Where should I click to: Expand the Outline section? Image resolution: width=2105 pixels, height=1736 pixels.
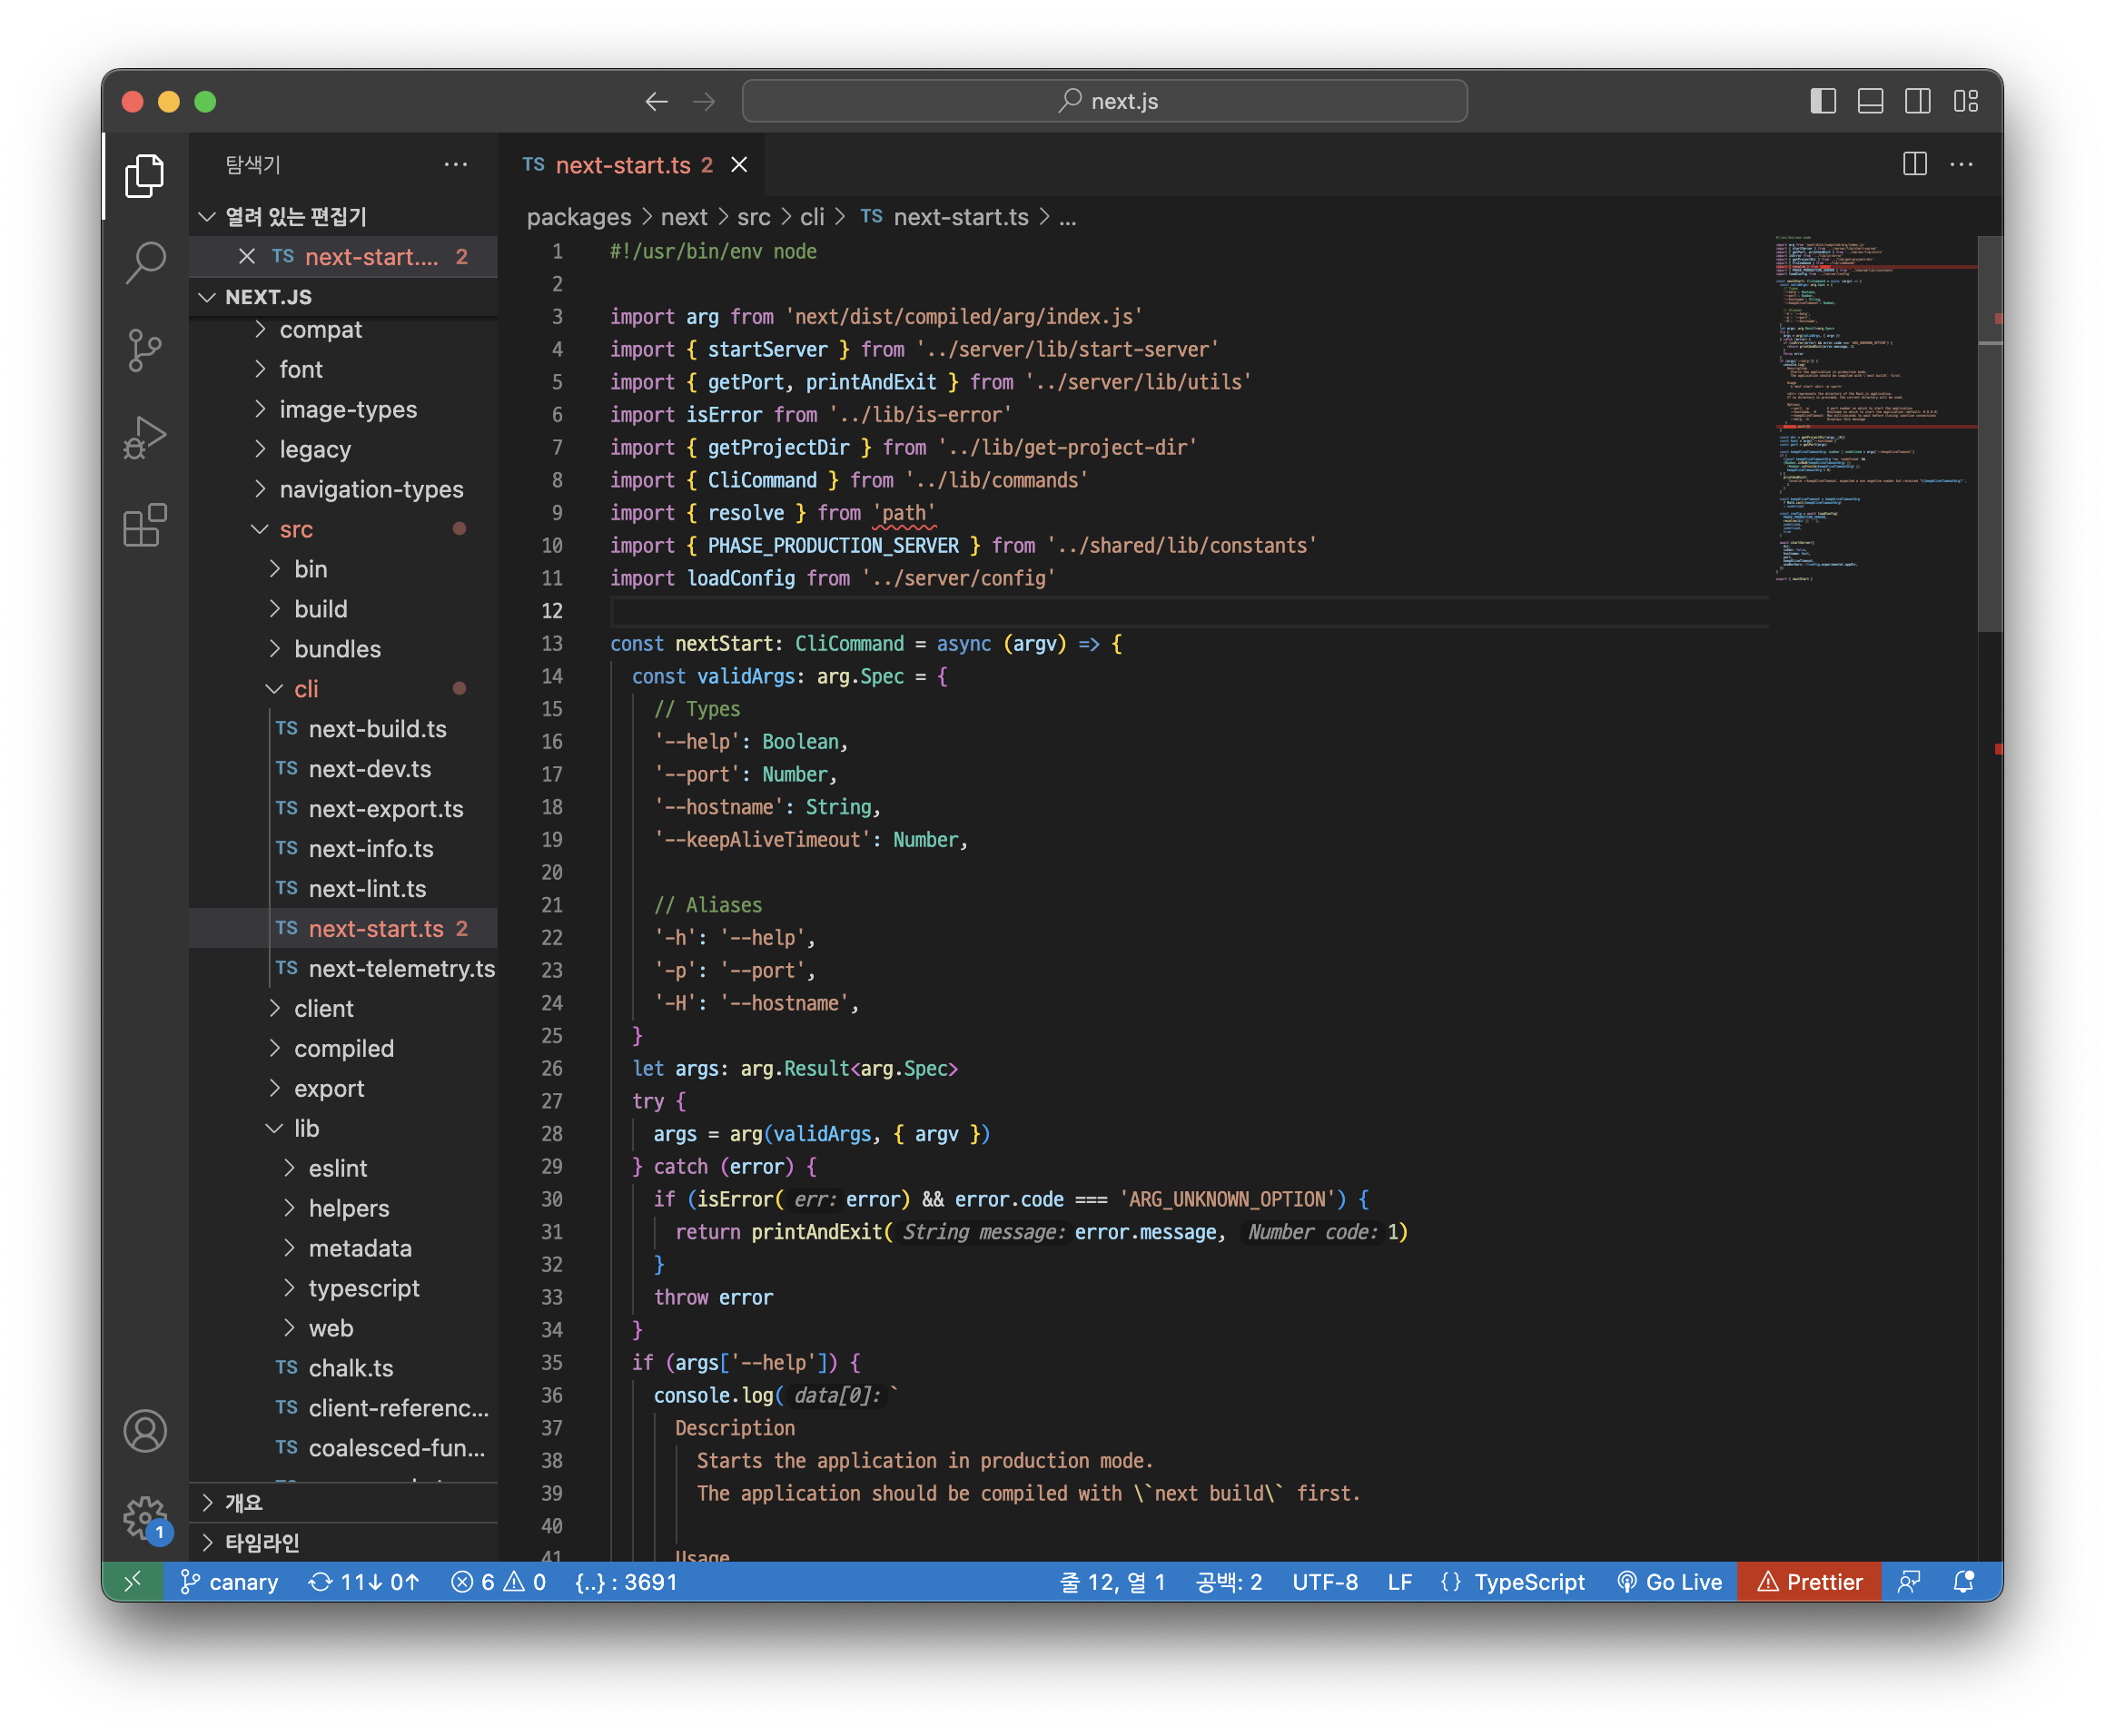343,1502
